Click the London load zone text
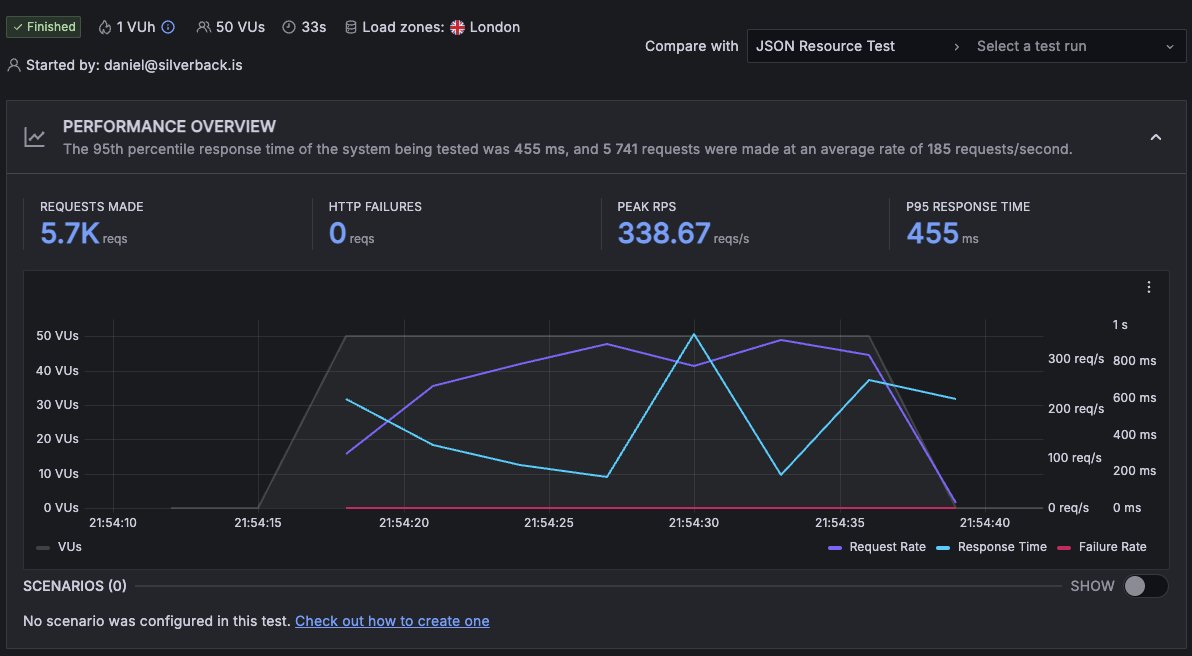This screenshot has height=656, width=1192. 495,27
